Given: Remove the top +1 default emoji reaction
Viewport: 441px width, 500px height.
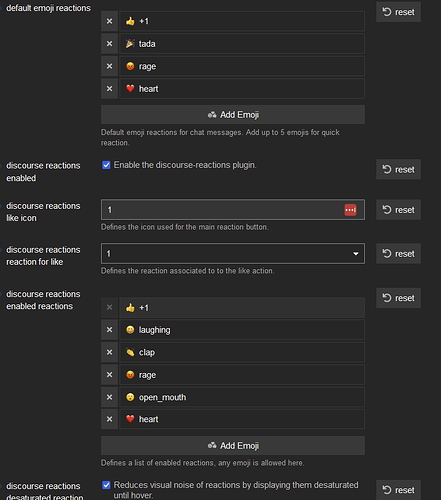Looking at the screenshot, I should tap(109, 21).
